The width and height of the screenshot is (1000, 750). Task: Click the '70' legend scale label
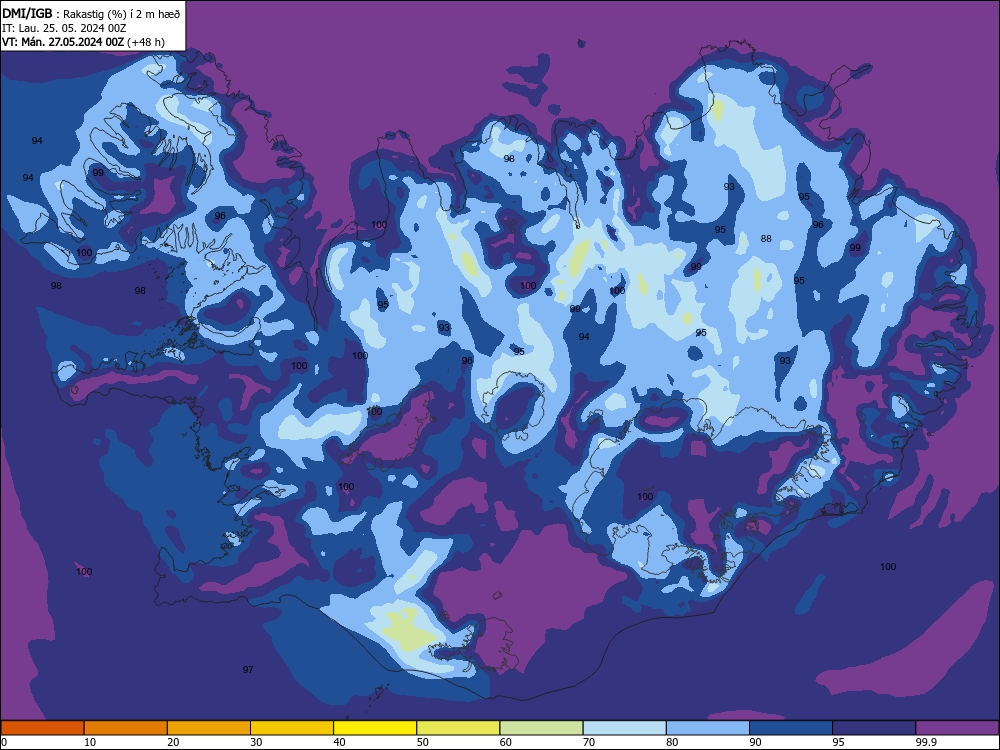(x=589, y=742)
